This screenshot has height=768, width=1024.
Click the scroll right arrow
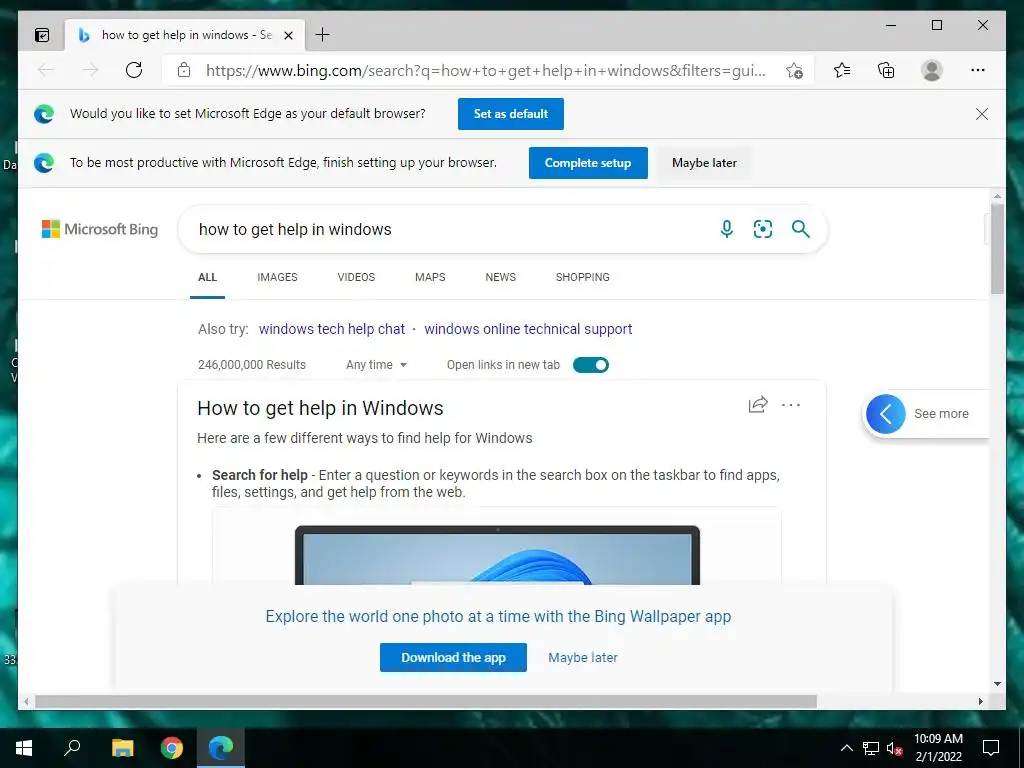(x=980, y=701)
